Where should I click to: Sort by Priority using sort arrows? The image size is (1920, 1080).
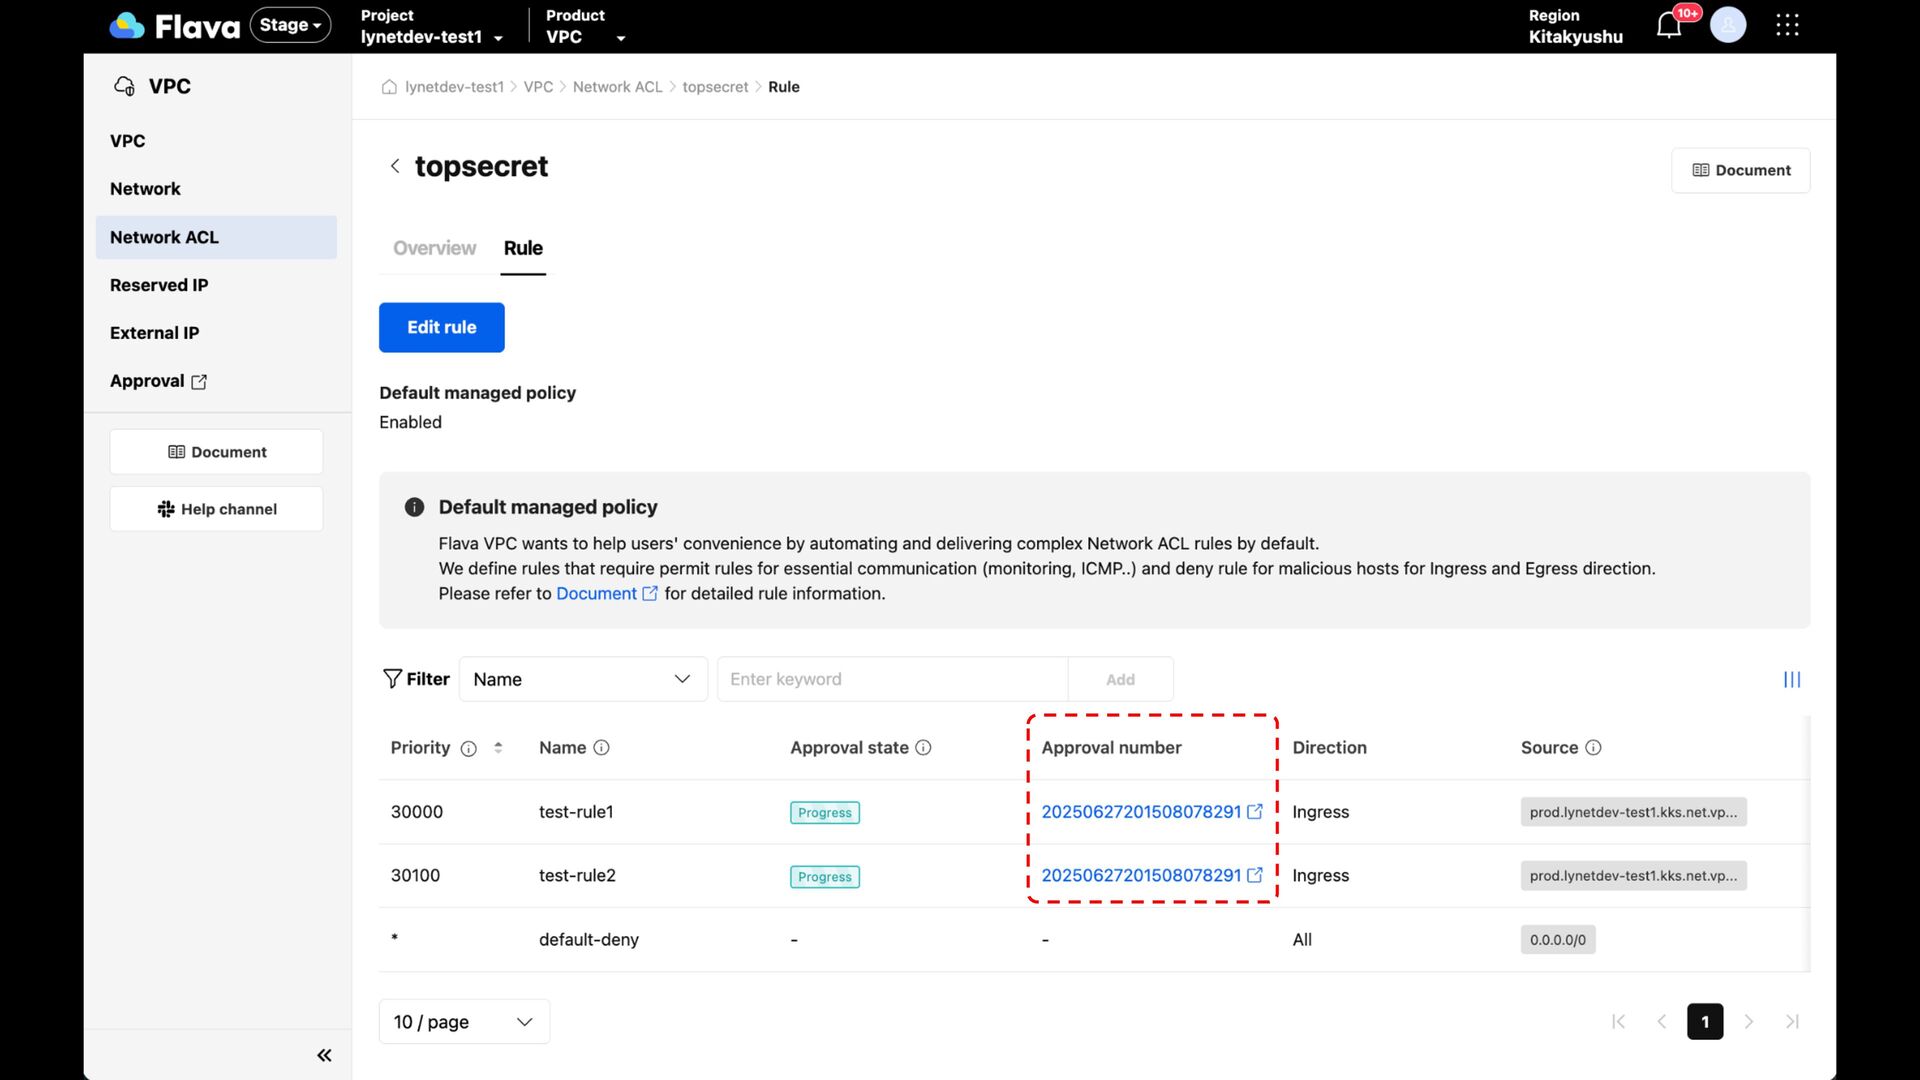click(x=498, y=748)
